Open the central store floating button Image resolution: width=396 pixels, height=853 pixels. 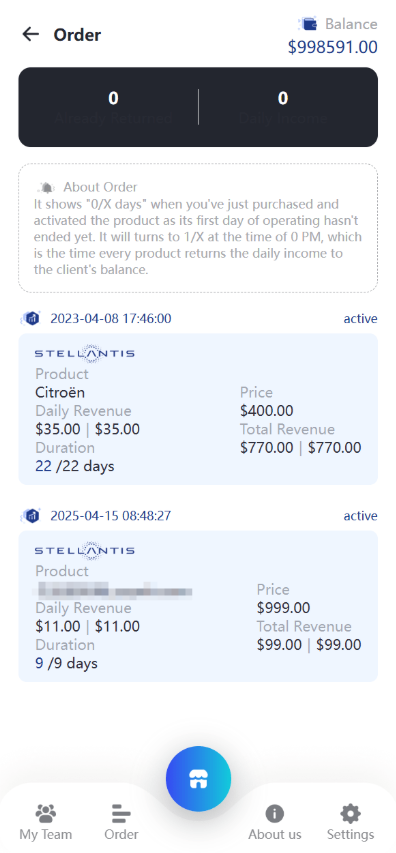point(198,779)
